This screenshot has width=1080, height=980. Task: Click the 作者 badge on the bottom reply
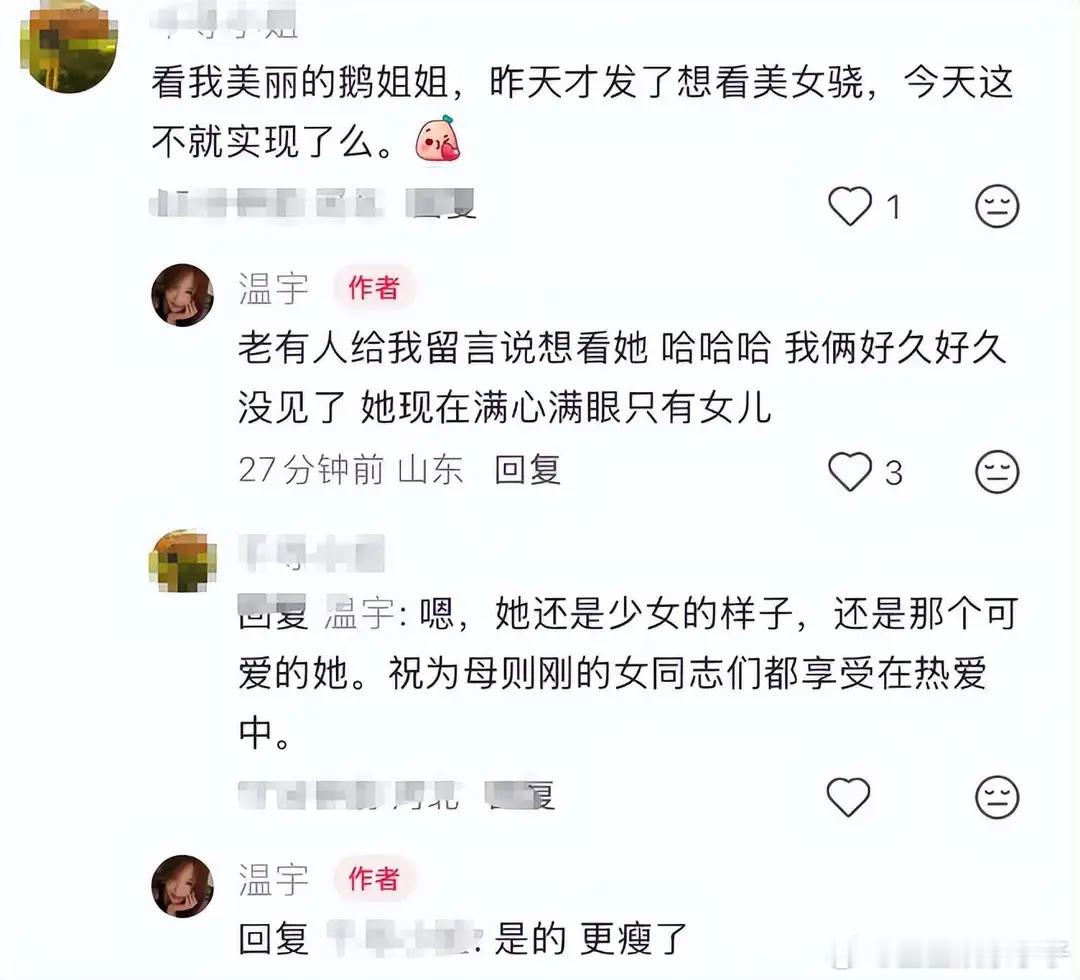click(373, 879)
